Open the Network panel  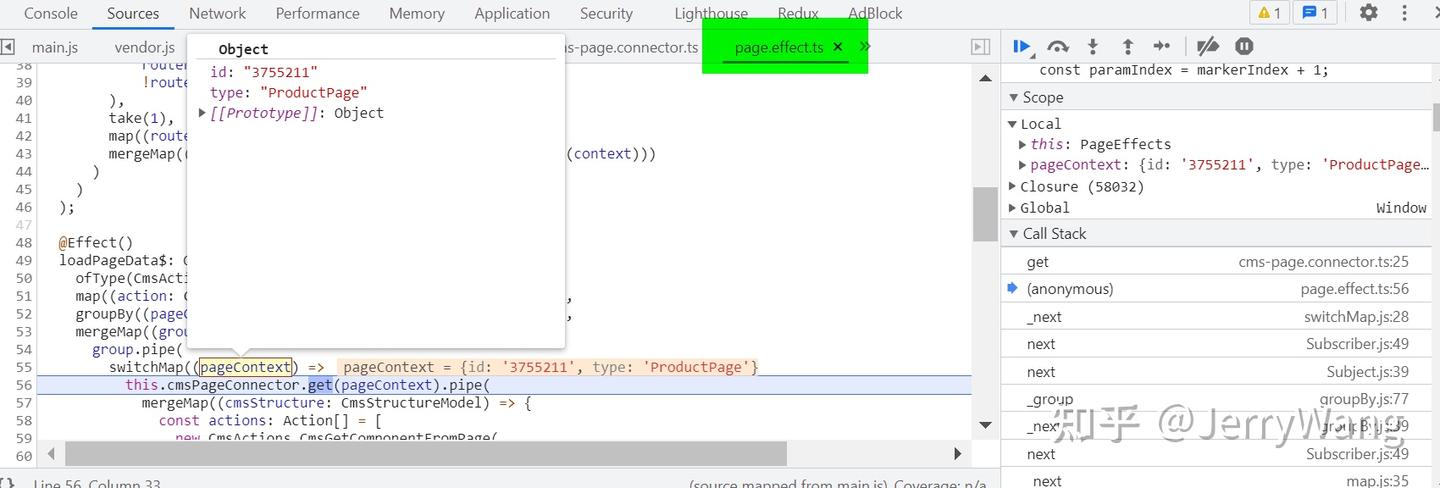pos(217,13)
